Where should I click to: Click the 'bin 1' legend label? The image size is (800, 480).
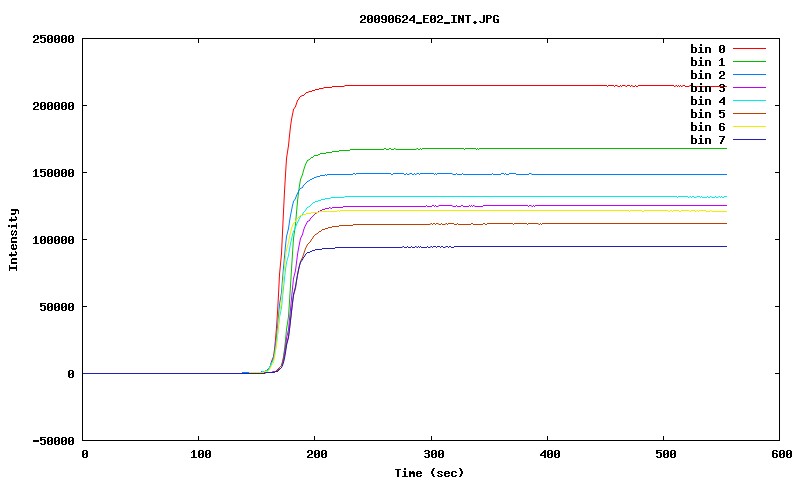coord(708,62)
